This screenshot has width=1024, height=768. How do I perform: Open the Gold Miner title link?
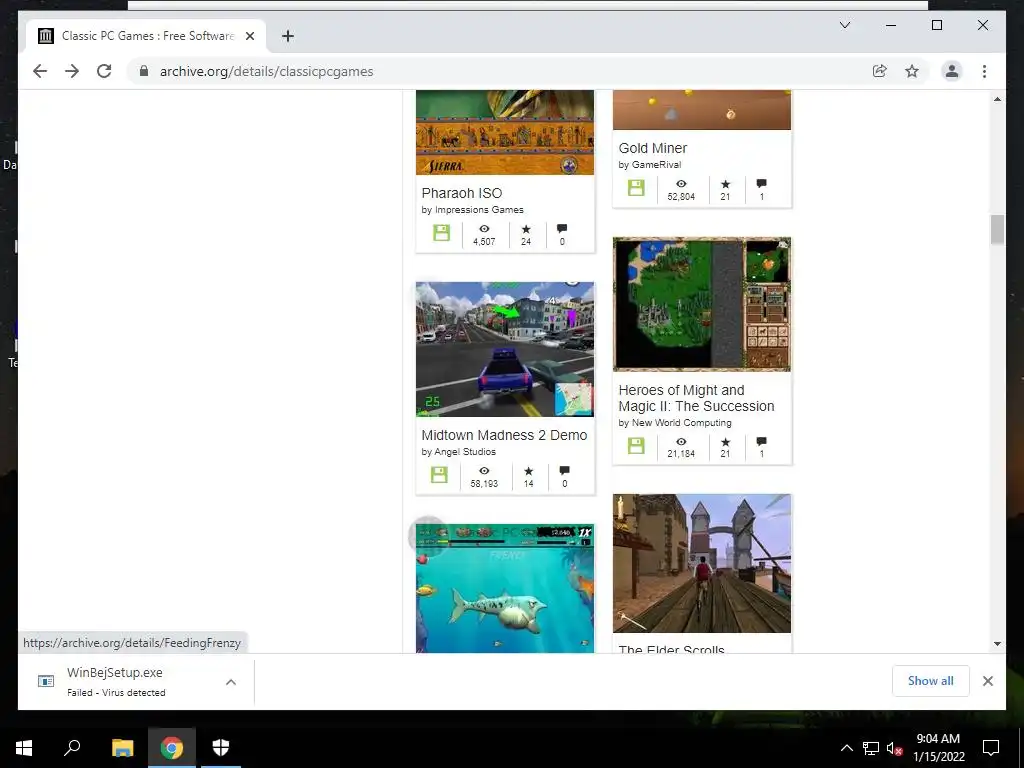tap(652, 148)
